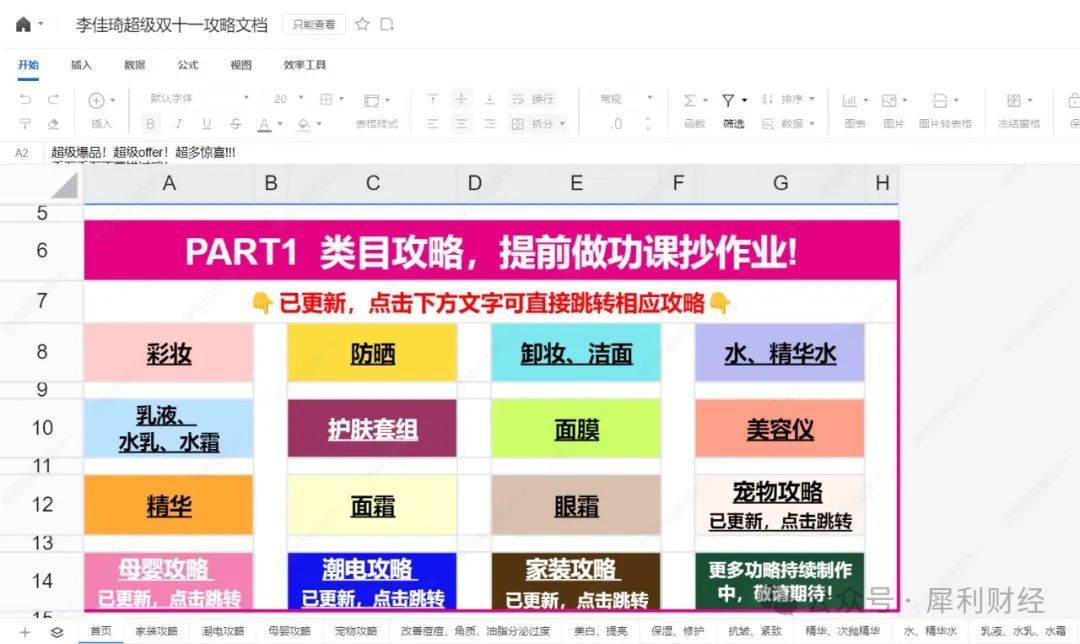Adjust decimal places with the stepper arrows
This screenshot has width=1080, height=644.
pyautogui.click(x=647, y=124)
